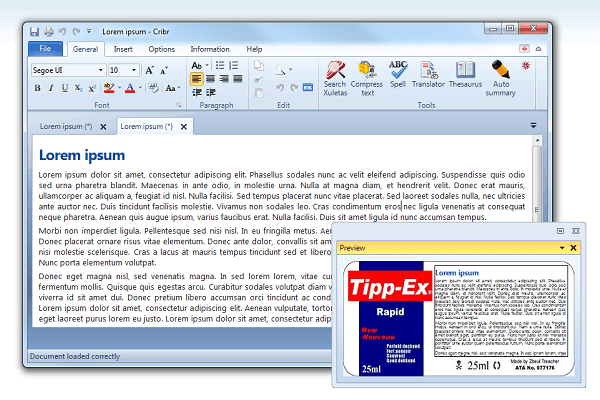Click the Compress text tool
This screenshot has height=400, width=600.
coord(367,76)
